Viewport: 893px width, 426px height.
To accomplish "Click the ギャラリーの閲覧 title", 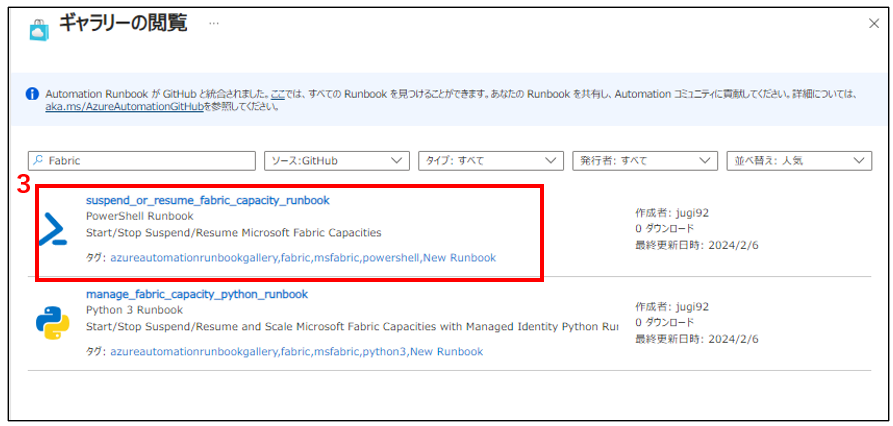I will pyautogui.click(x=124, y=24).
